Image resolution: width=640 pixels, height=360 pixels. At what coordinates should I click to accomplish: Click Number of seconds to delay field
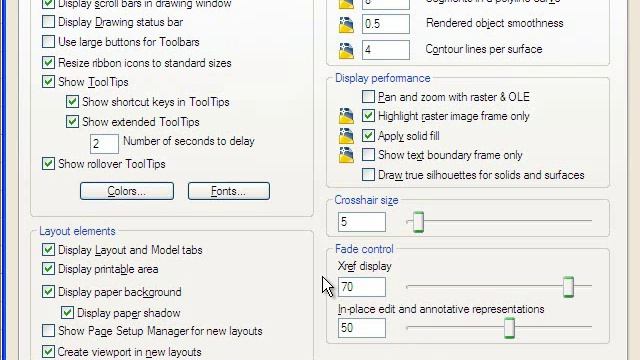[104, 144]
